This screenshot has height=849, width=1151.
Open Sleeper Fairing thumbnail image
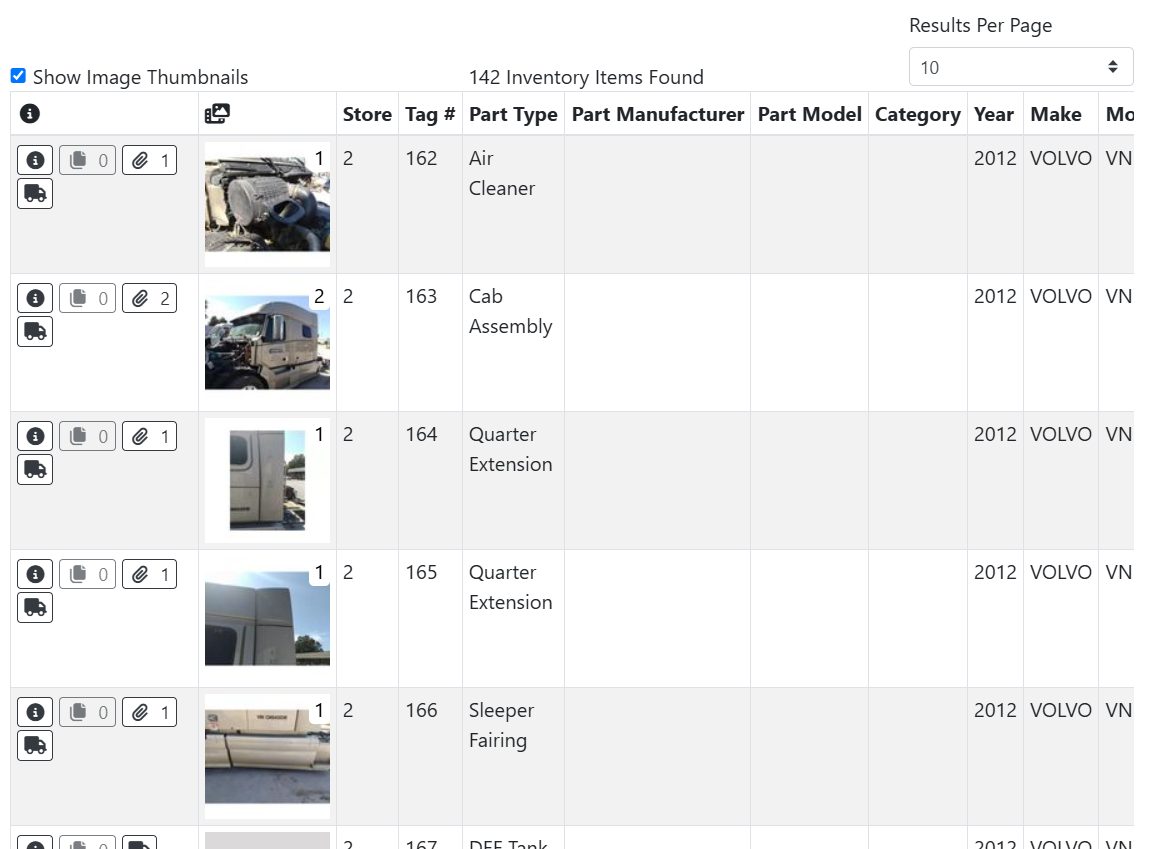[x=267, y=756]
